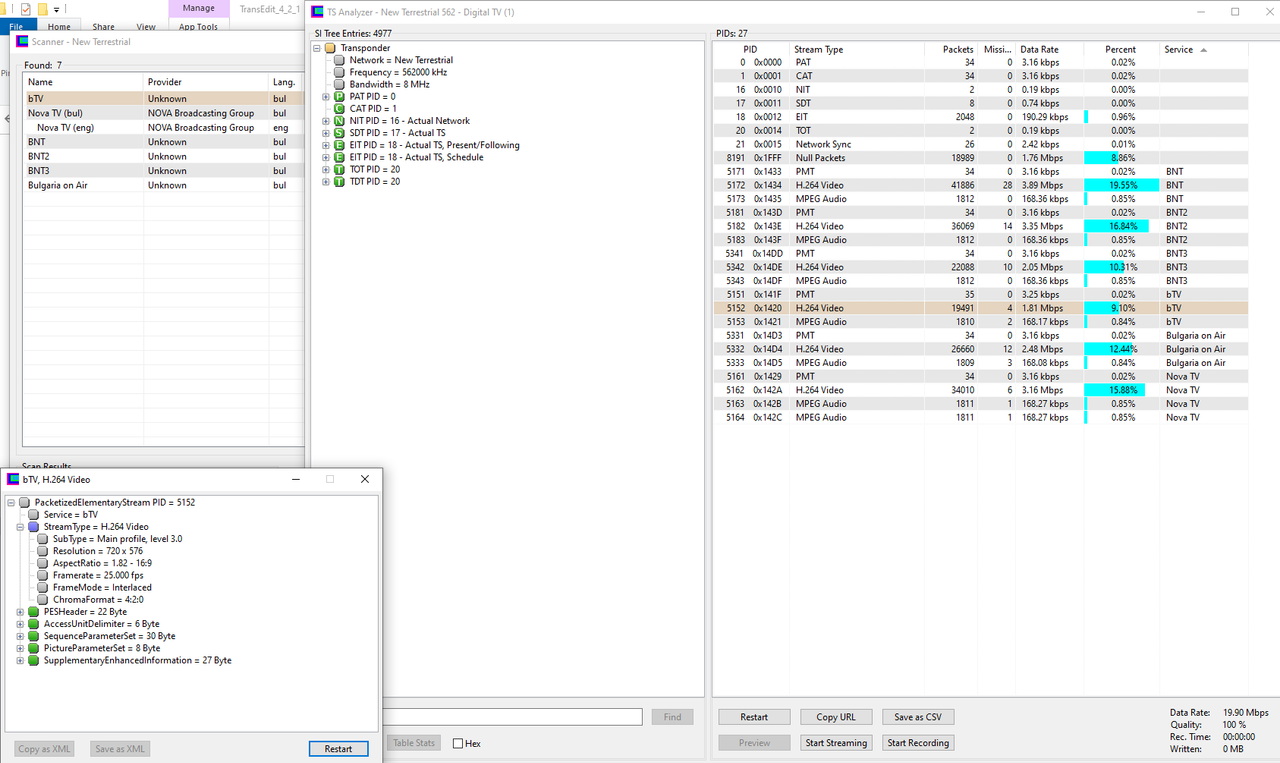Expand the TOT PID = 20 node
Viewport: 1280px width, 763px height.
pos(326,170)
